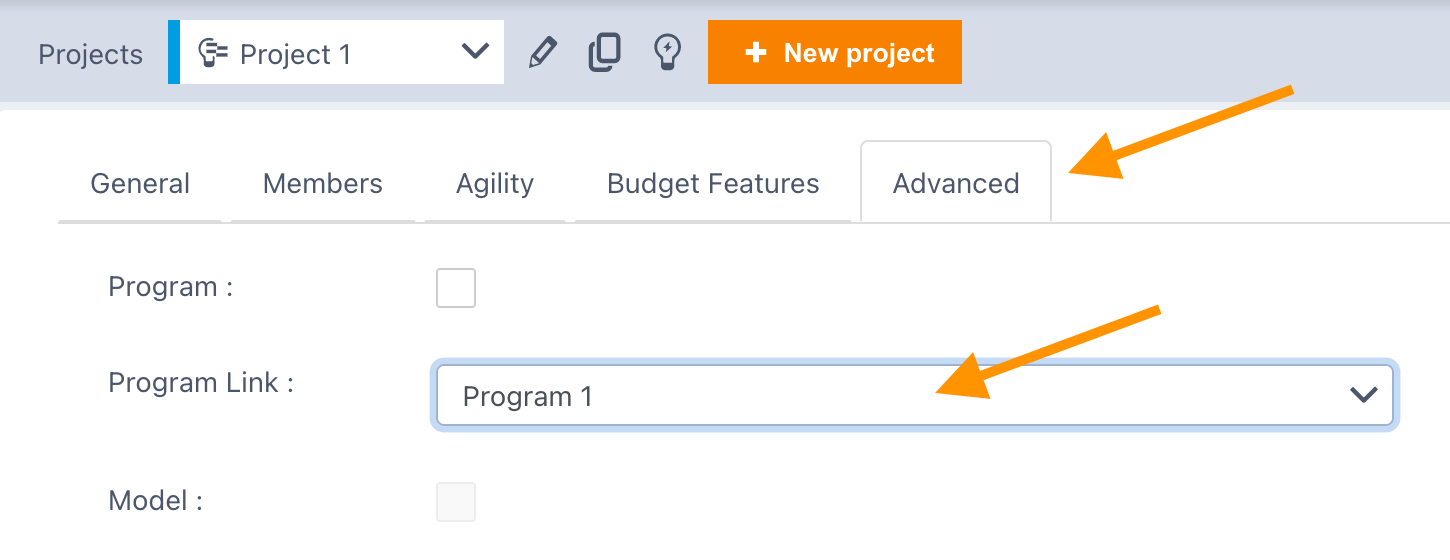Click the Program Link field label

point(201,383)
